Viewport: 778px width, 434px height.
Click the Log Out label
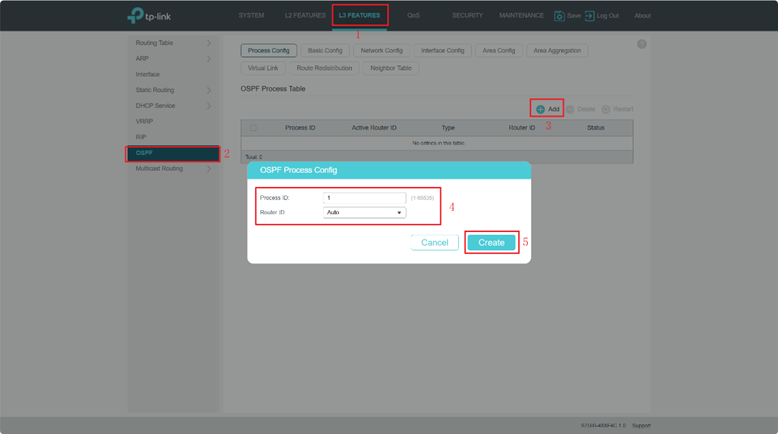point(608,16)
